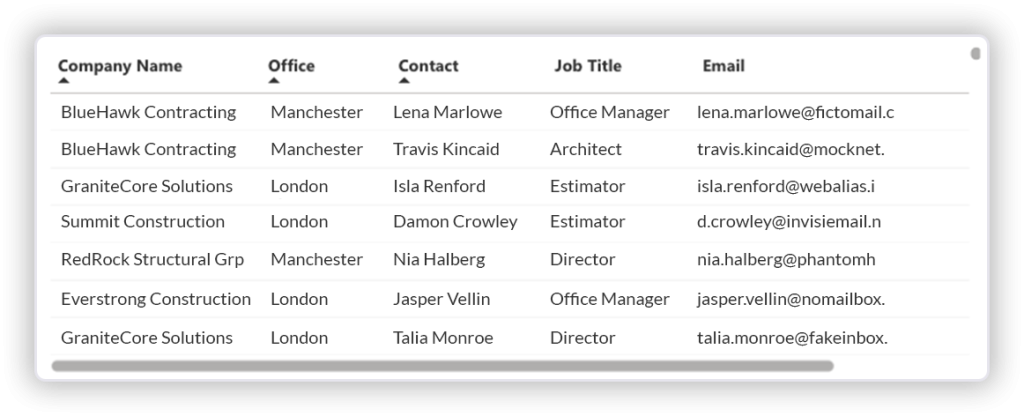1024x416 pixels.
Task: Click Damon Crowley's Estimator job title
Action: point(587,222)
